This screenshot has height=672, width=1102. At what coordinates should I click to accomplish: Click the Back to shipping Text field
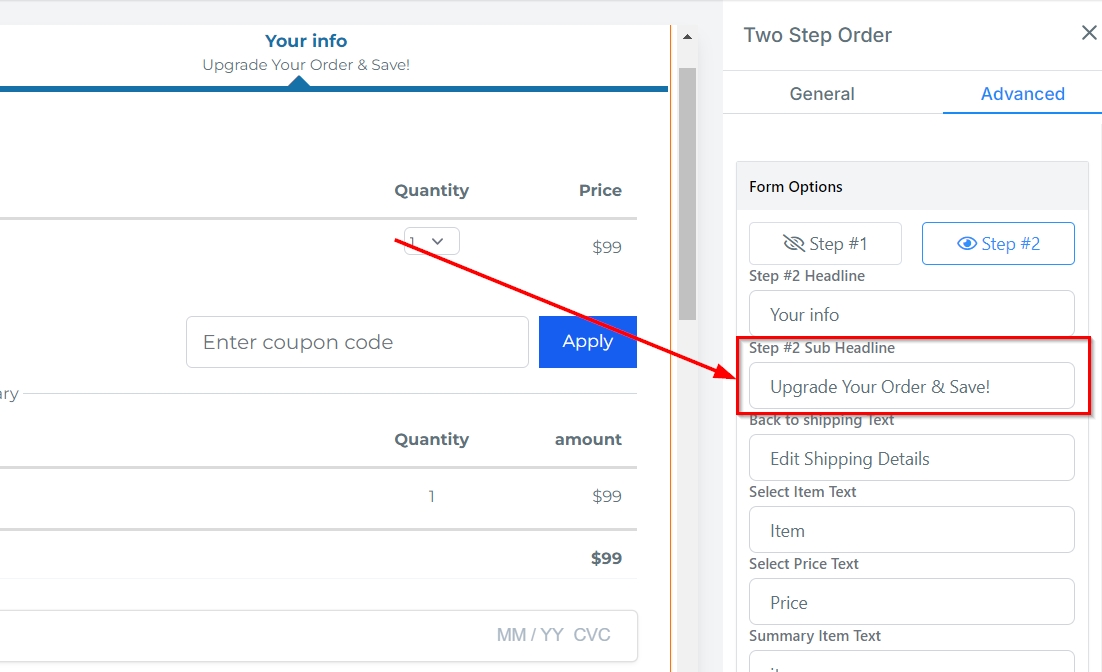click(911, 458)
